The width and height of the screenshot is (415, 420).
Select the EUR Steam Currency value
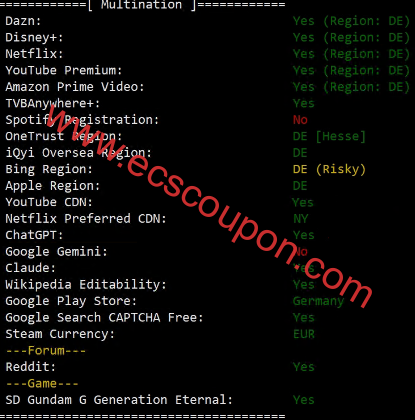point(304,334)
